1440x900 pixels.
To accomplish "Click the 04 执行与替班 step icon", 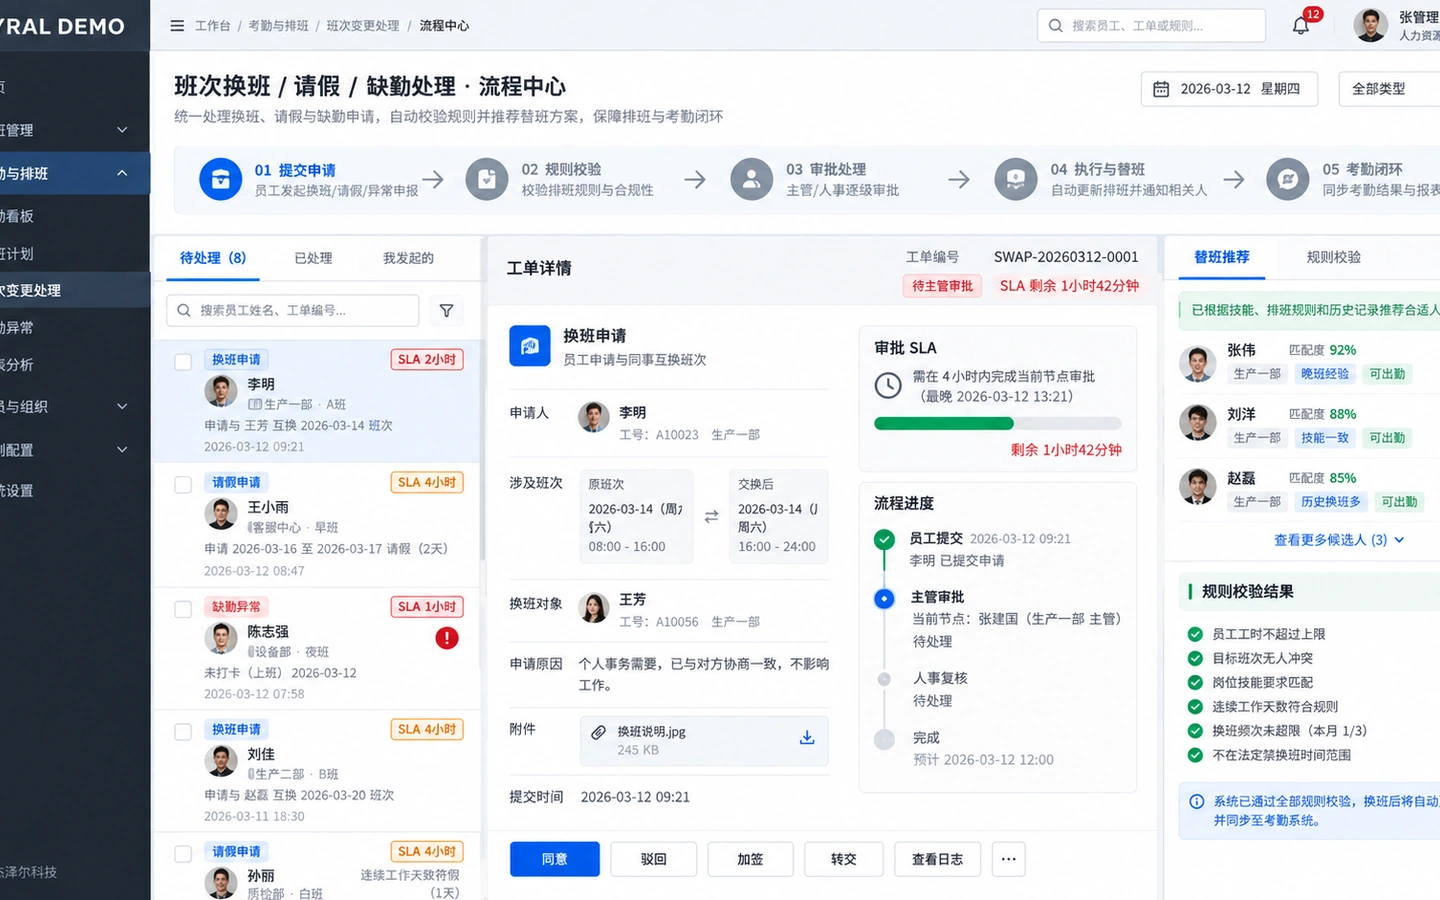I will pos(1016,180).
